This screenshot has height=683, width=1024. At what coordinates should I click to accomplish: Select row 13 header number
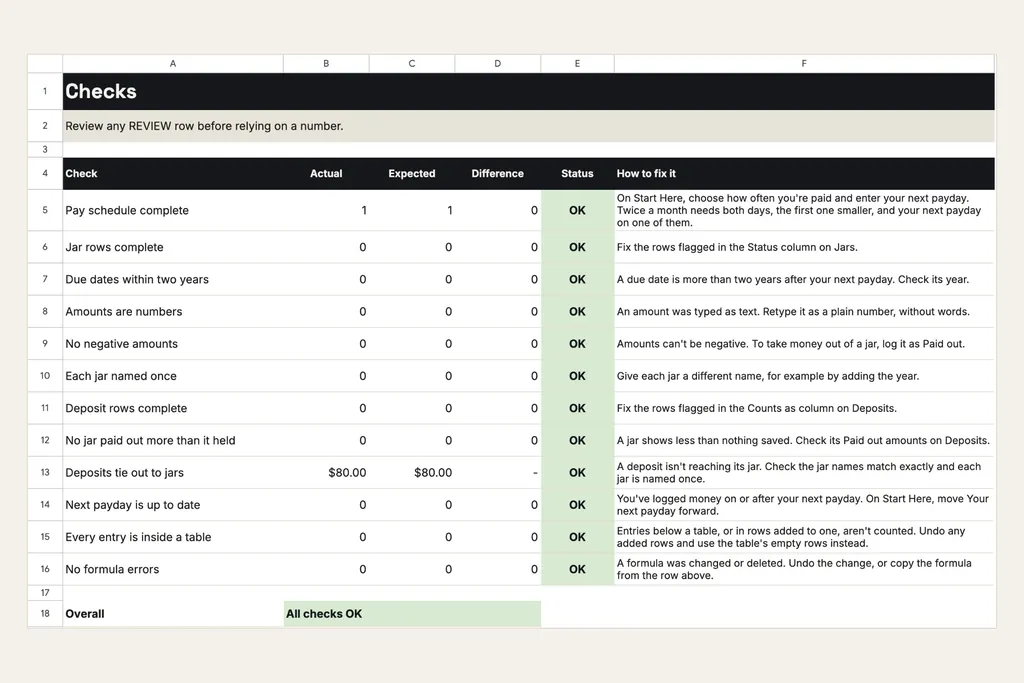tap(45, 472)
